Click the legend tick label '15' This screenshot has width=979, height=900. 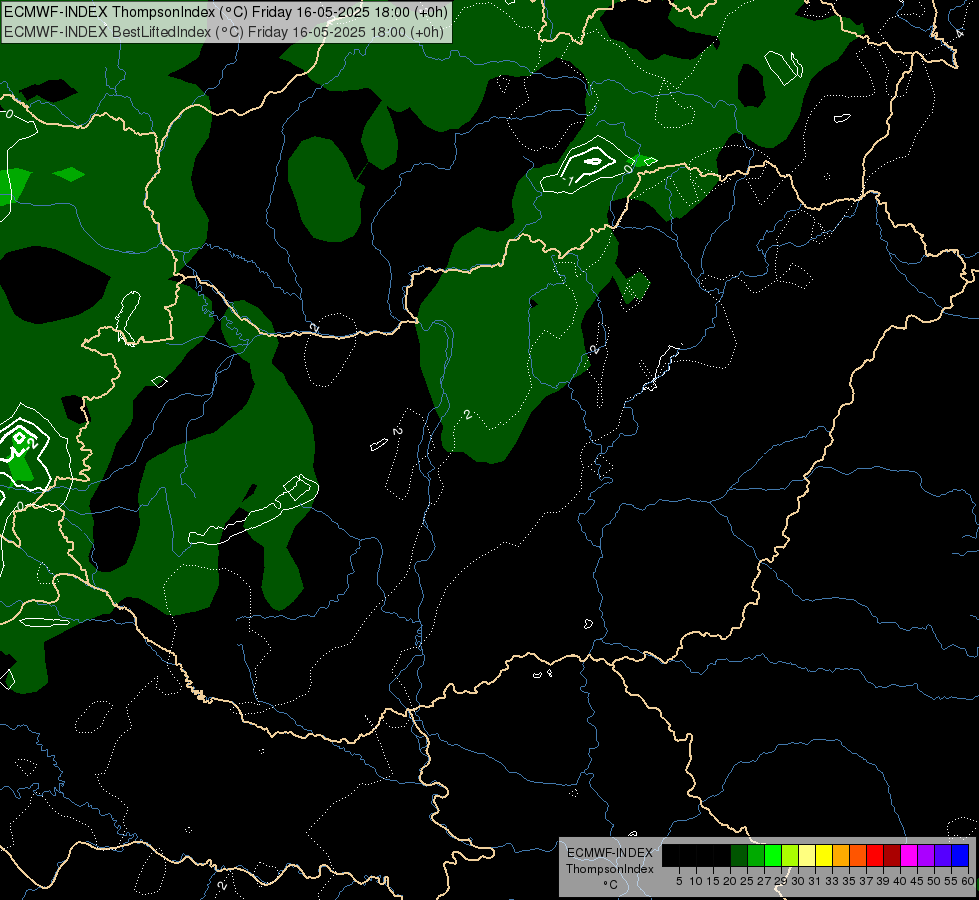[x=713, y=881]
